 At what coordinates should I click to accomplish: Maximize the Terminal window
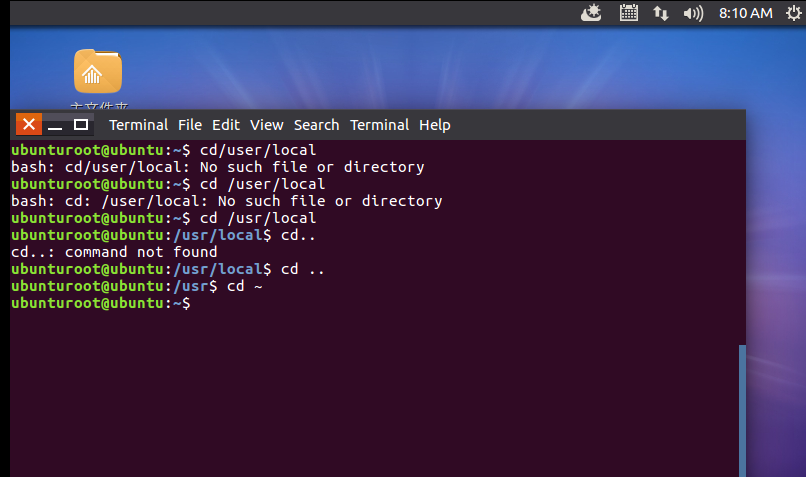point(81,125)
